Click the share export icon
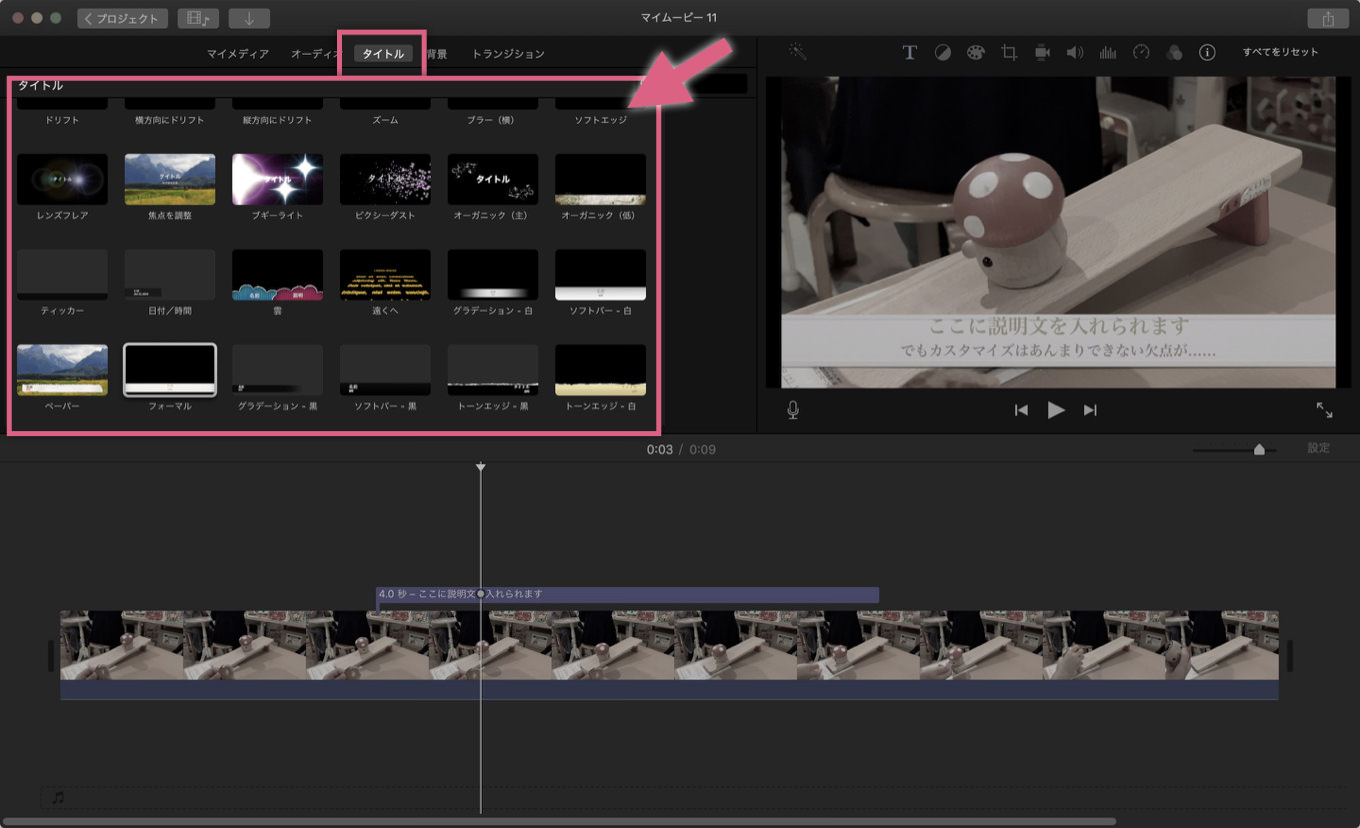This screenshot has width=1360, height=828. (1327, 18)
